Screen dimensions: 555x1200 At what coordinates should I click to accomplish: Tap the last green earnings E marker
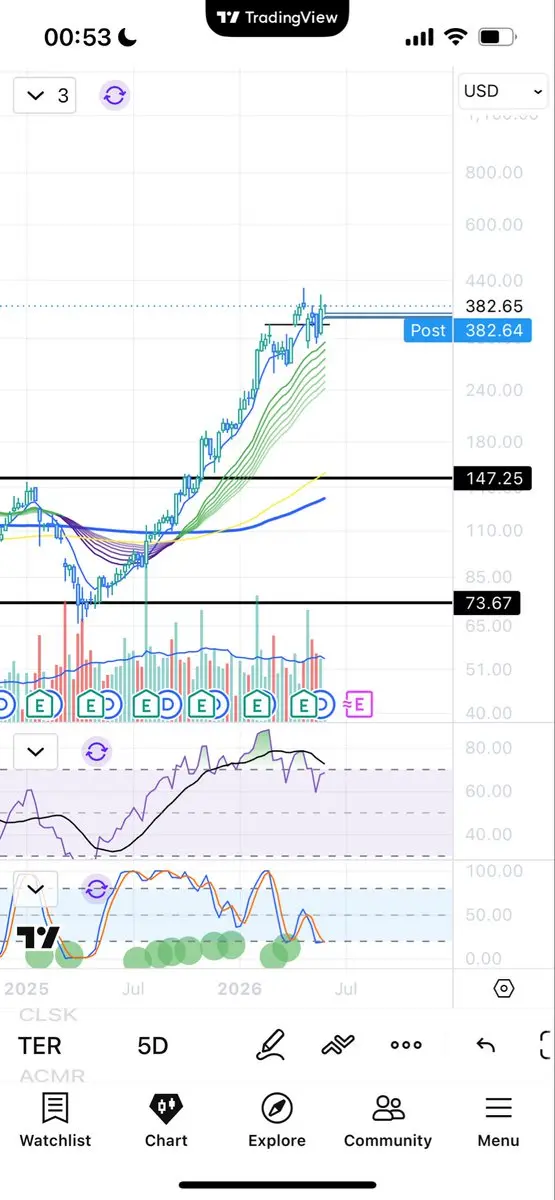click(306, 705)
